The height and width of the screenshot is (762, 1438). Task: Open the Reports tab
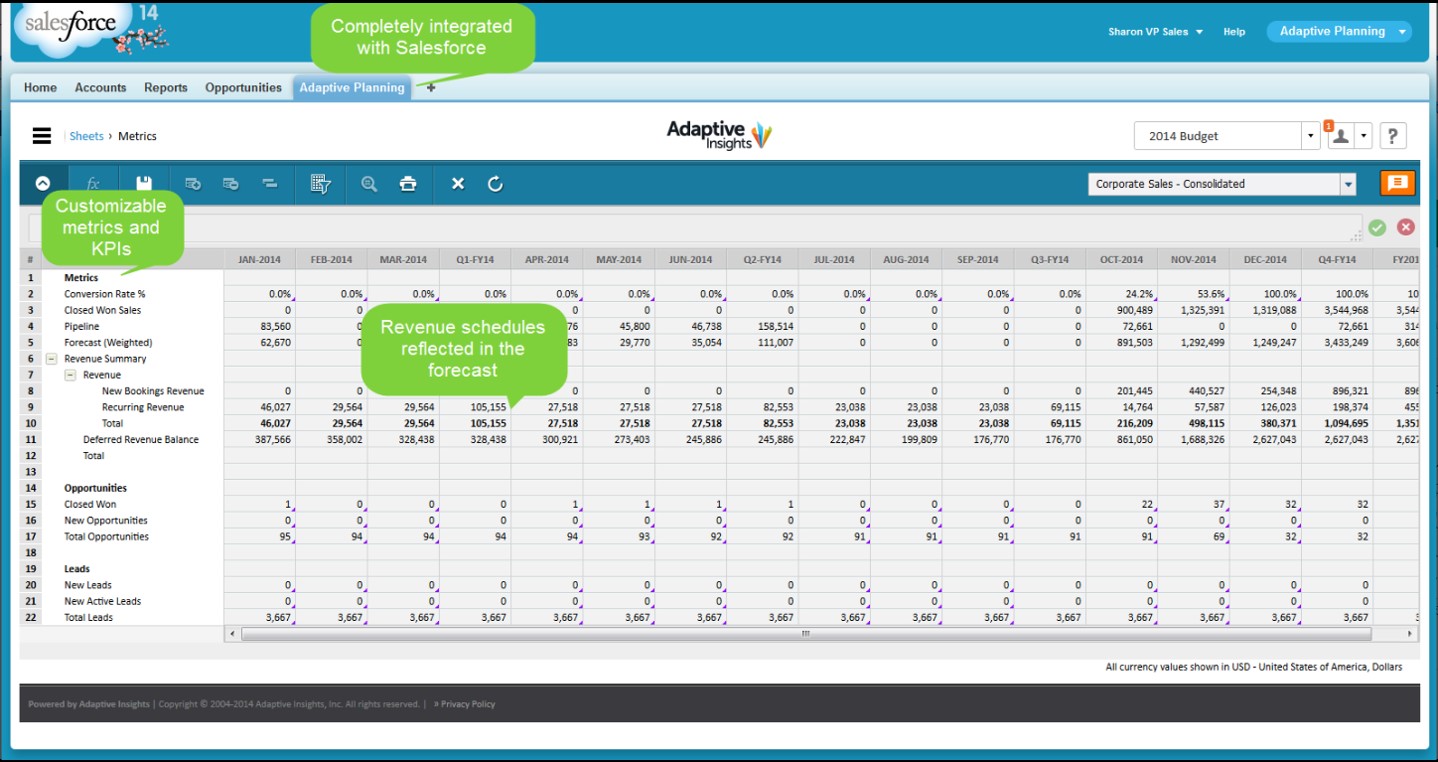coord(165,88)
